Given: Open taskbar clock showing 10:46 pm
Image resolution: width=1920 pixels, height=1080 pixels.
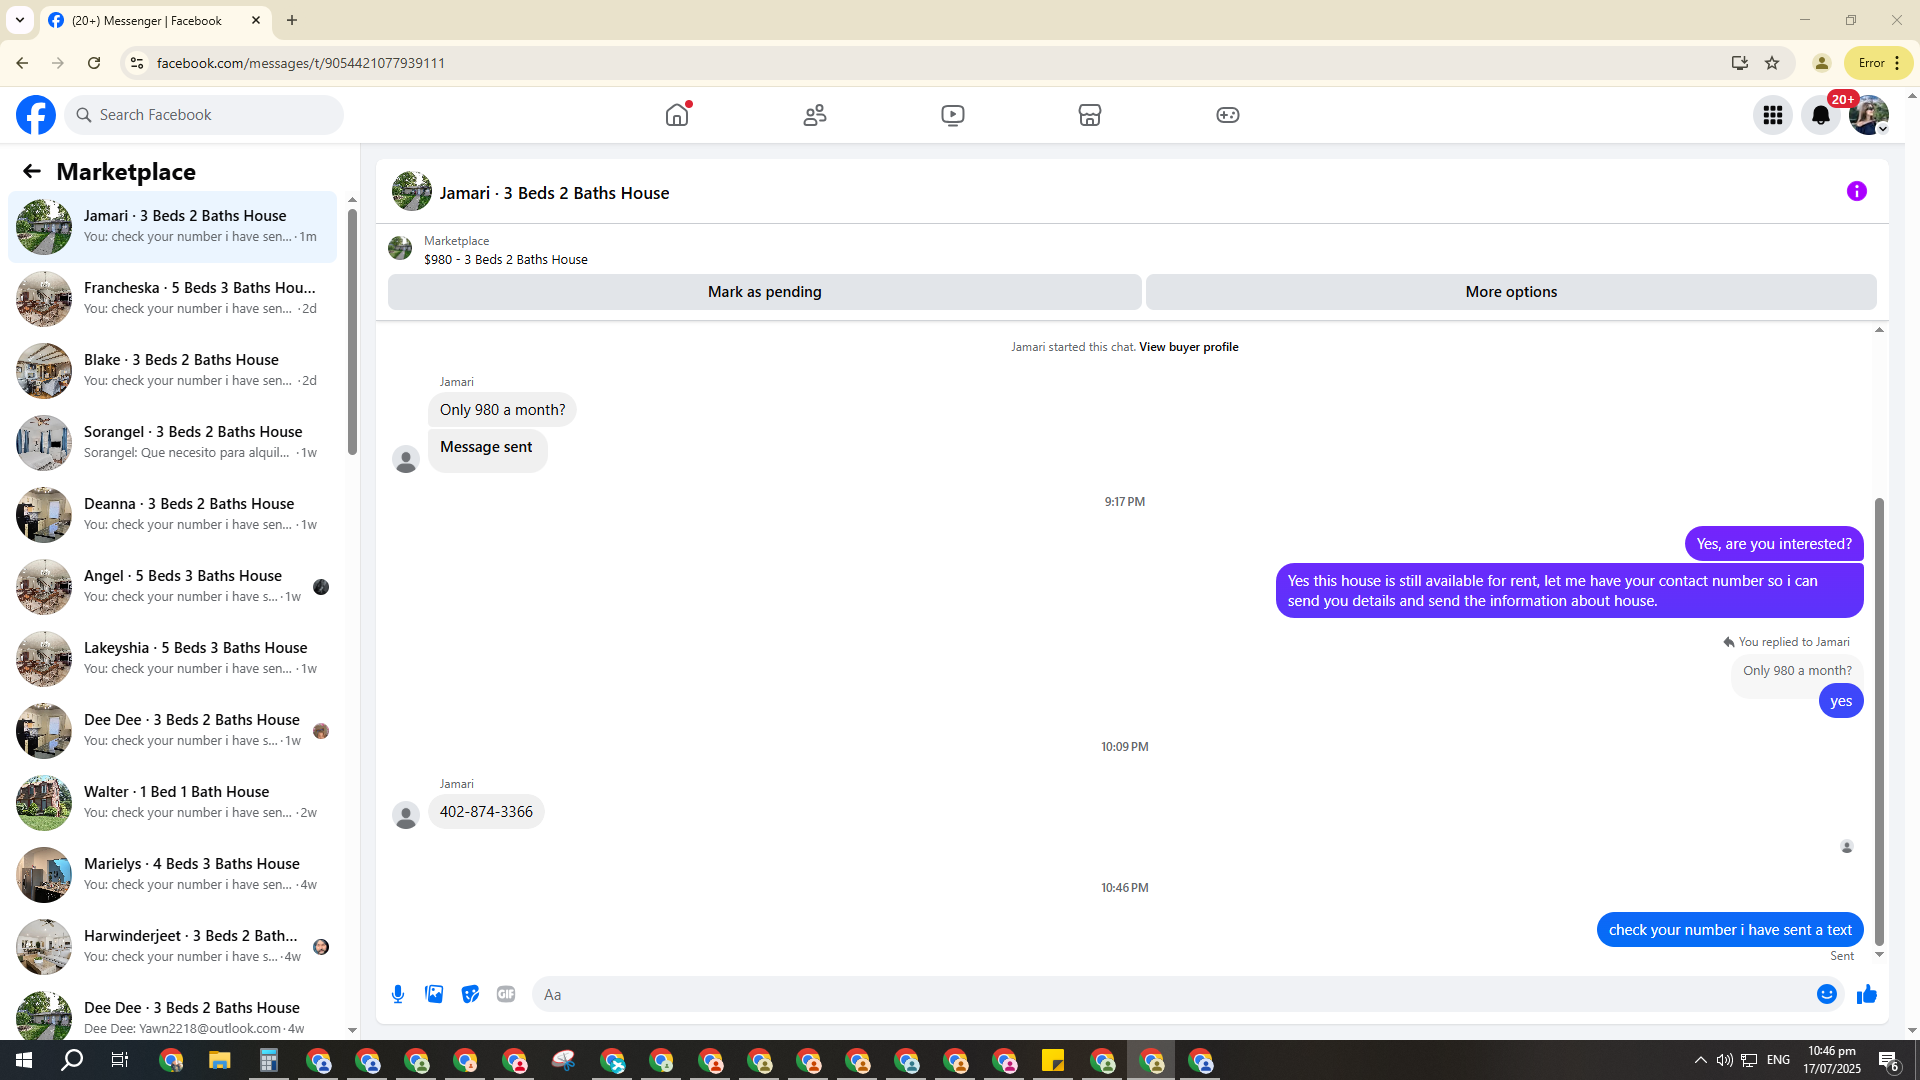Looking at the screenshot, I should tap(1832, 1060).
